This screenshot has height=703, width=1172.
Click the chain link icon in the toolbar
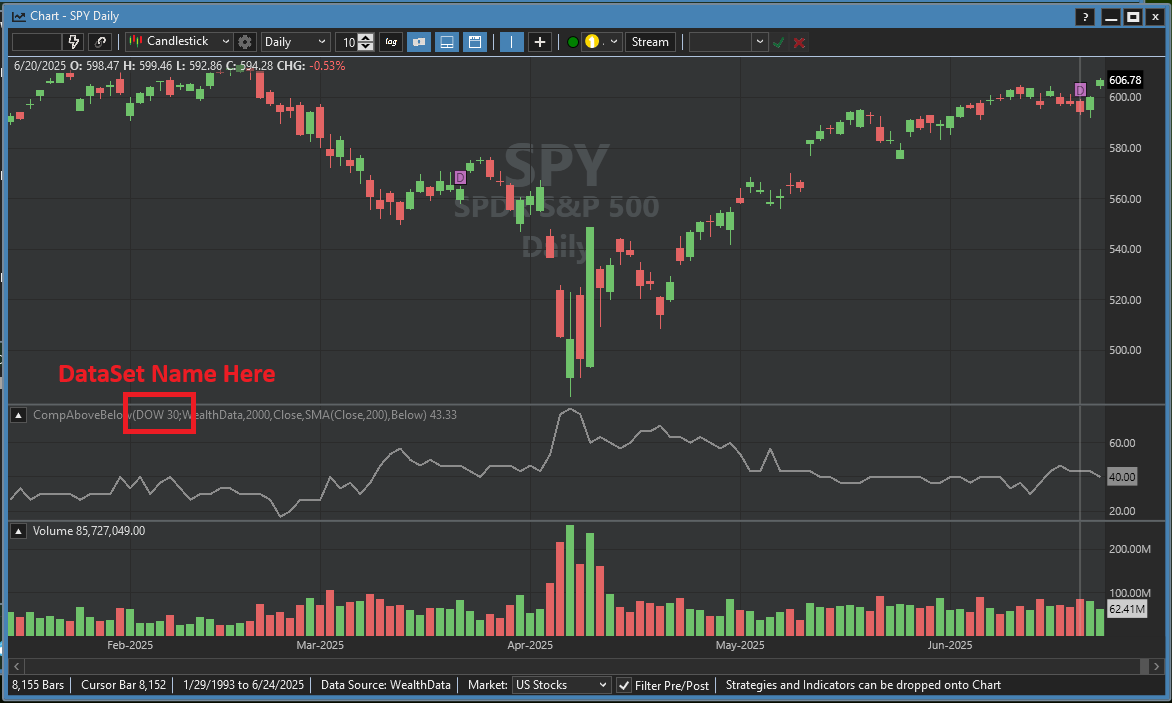[x=101, y=42]
